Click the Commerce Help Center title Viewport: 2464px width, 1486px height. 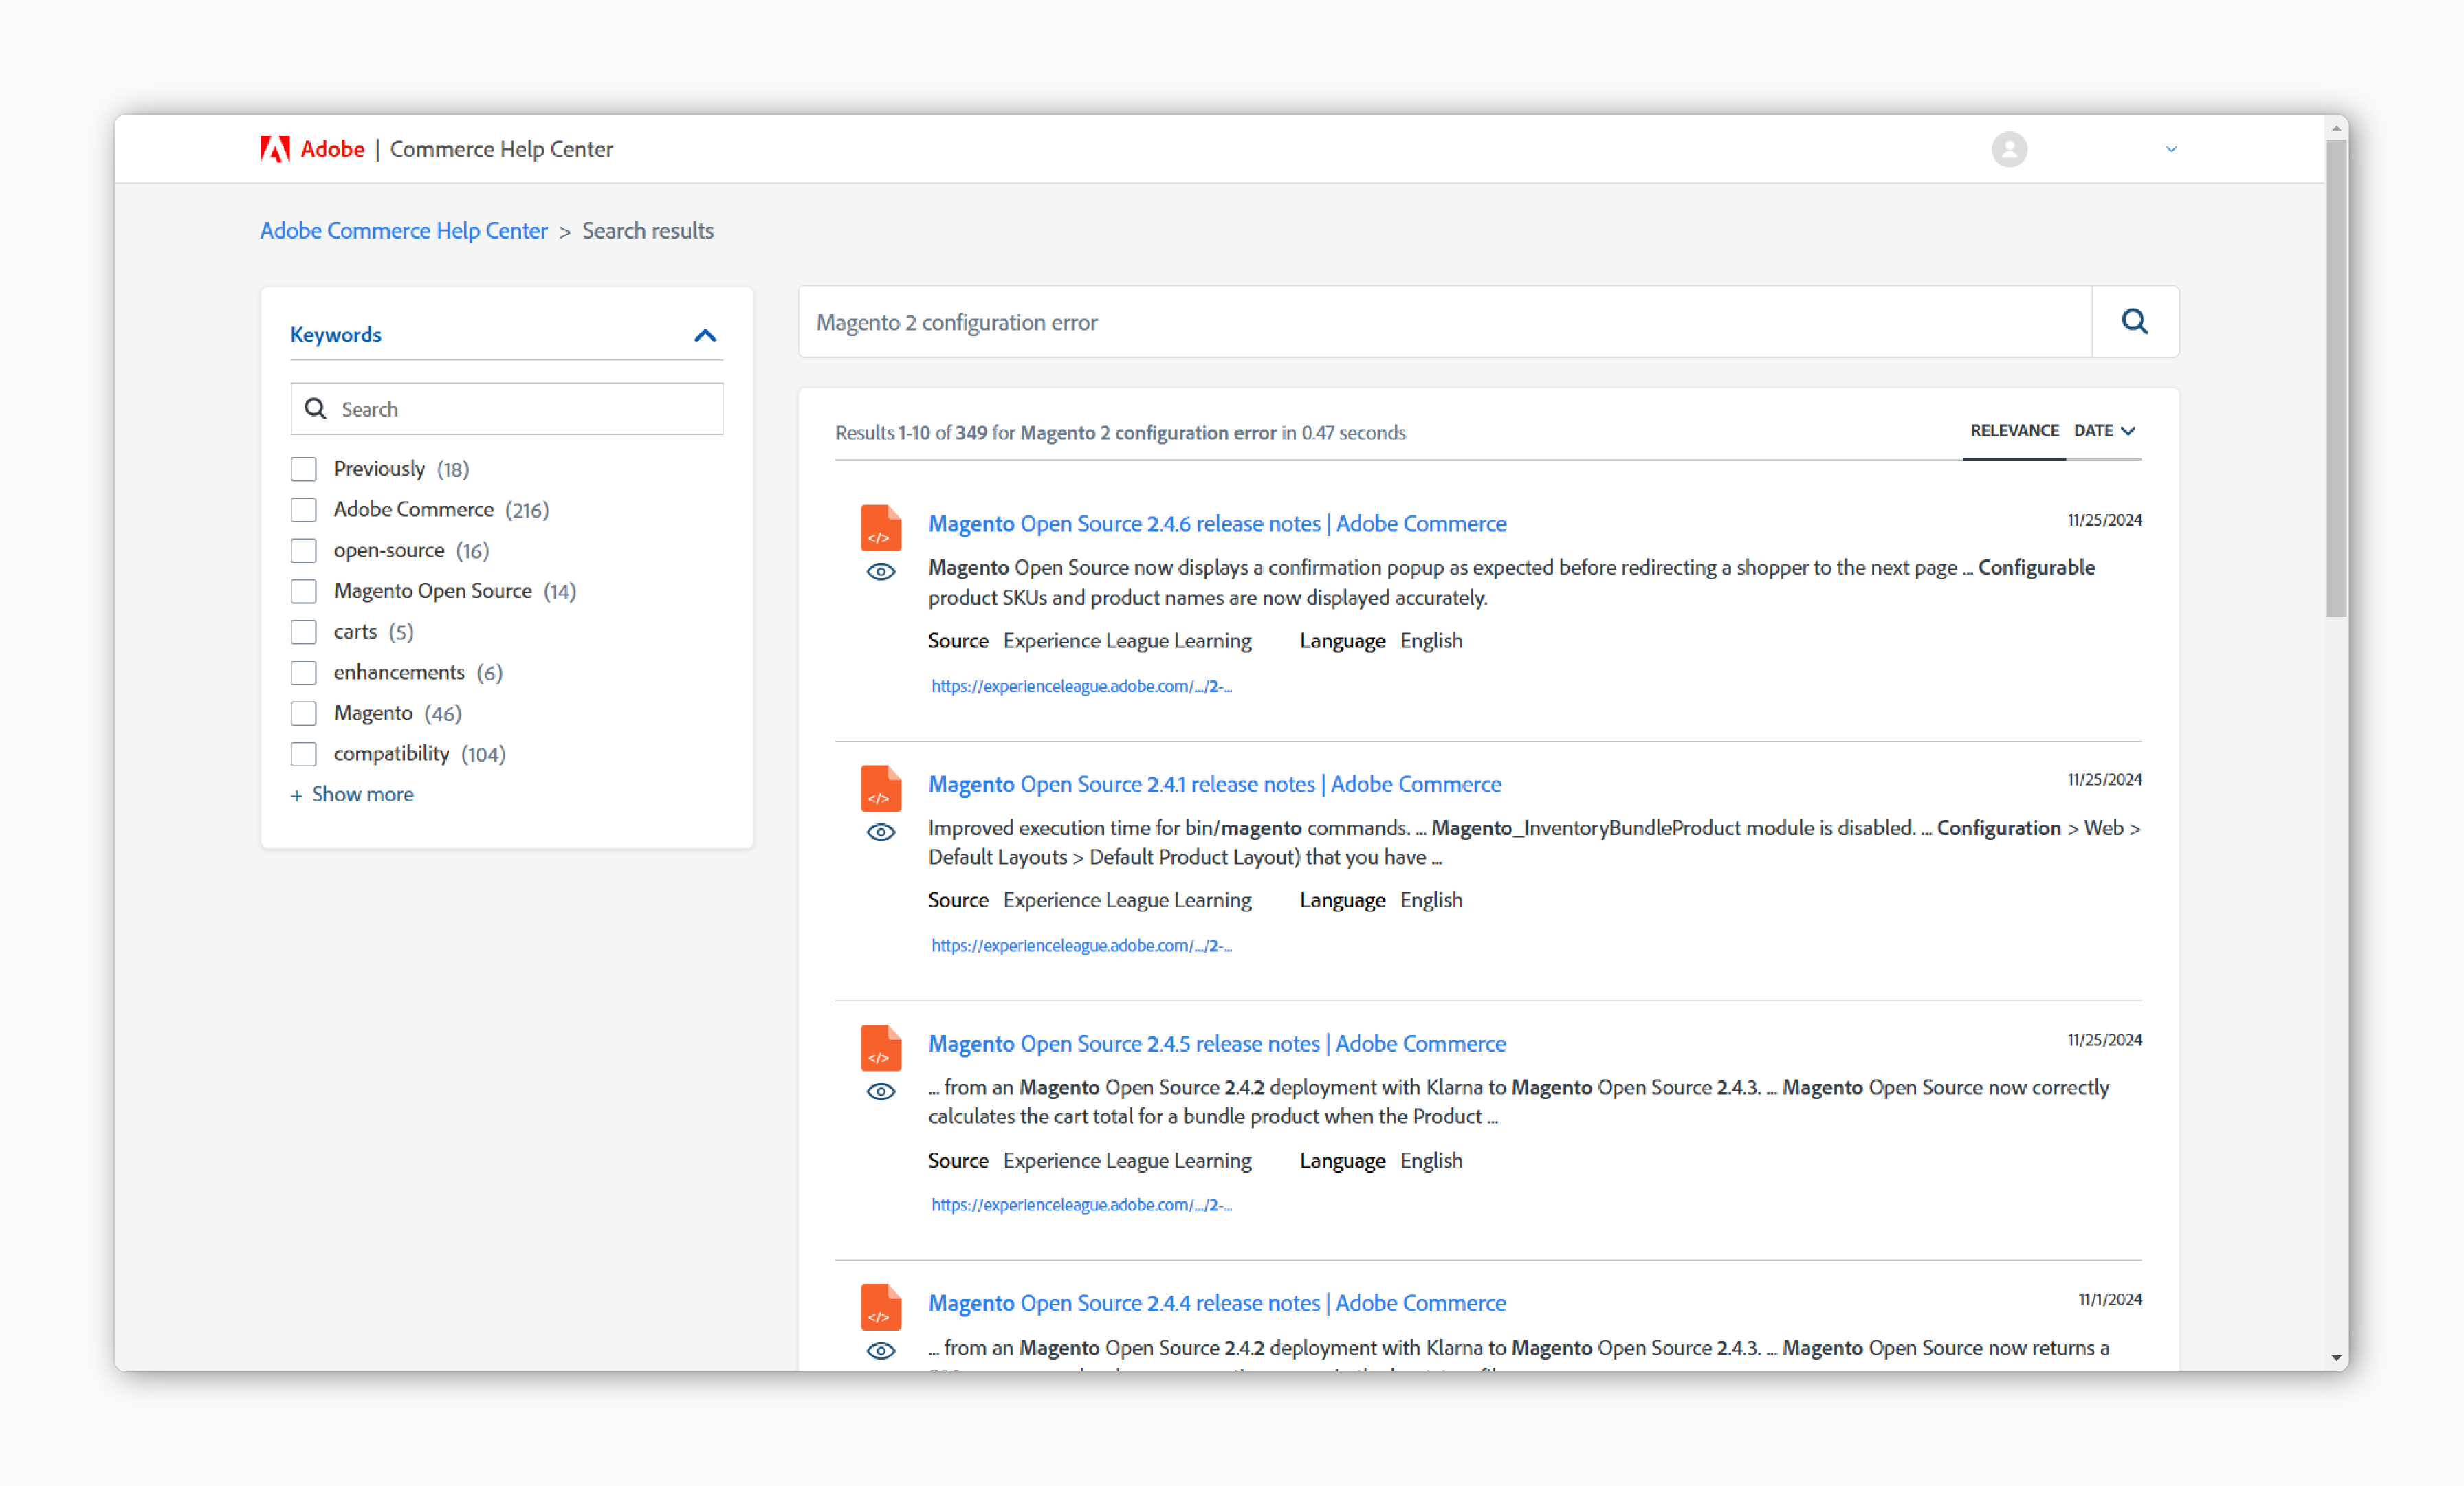click(x=501, y=149)
